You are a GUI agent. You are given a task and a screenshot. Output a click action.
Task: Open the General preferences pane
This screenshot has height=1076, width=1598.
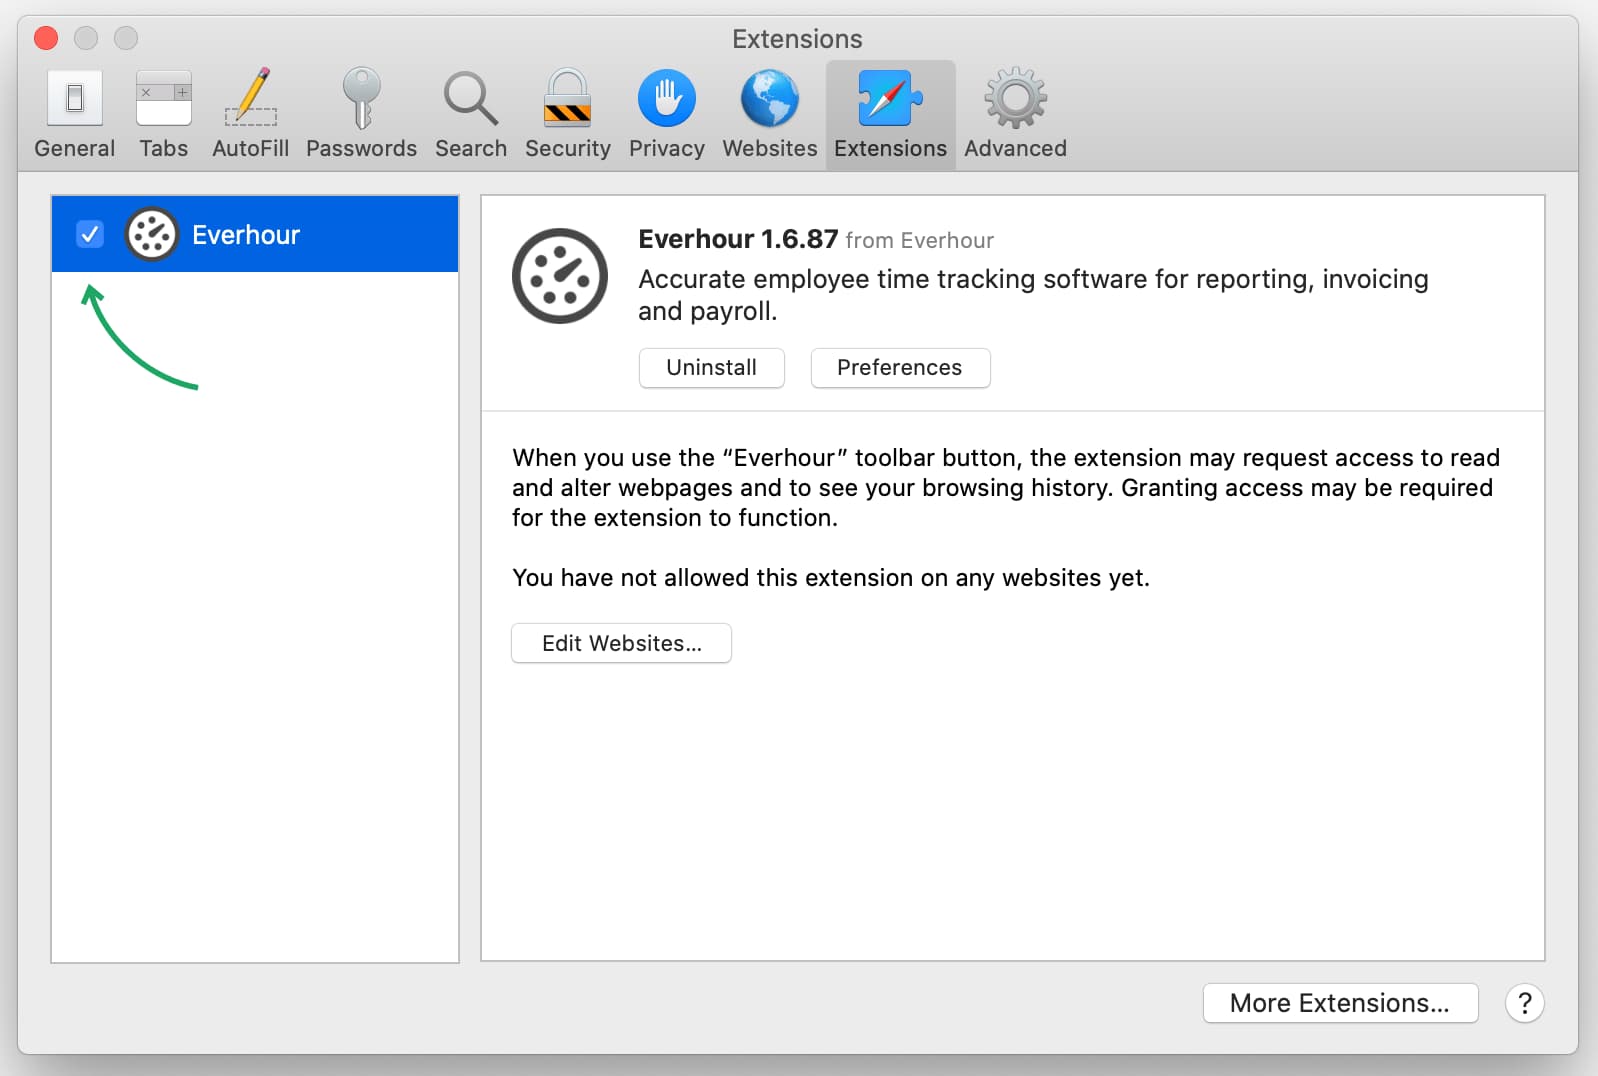coord(75,114)
